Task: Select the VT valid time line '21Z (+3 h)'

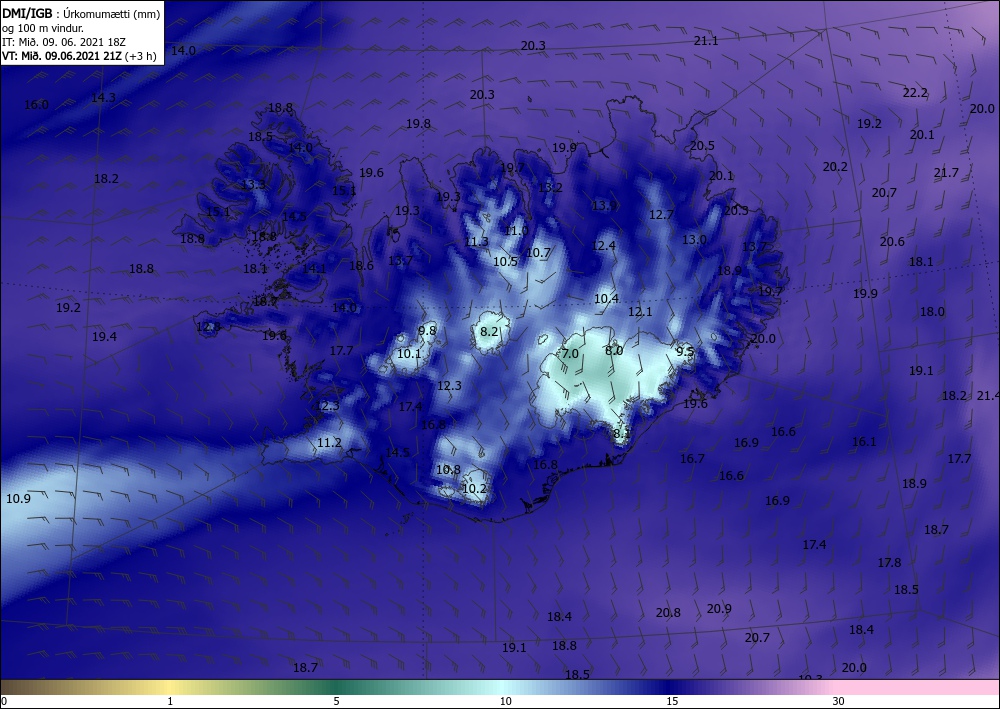Action: pos(79,56)
